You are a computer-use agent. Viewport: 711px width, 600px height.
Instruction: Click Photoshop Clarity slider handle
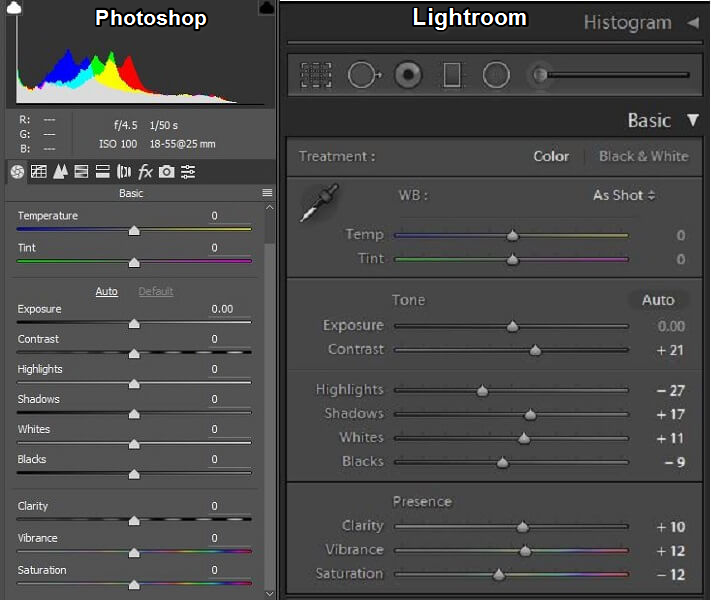pos(134,521)
